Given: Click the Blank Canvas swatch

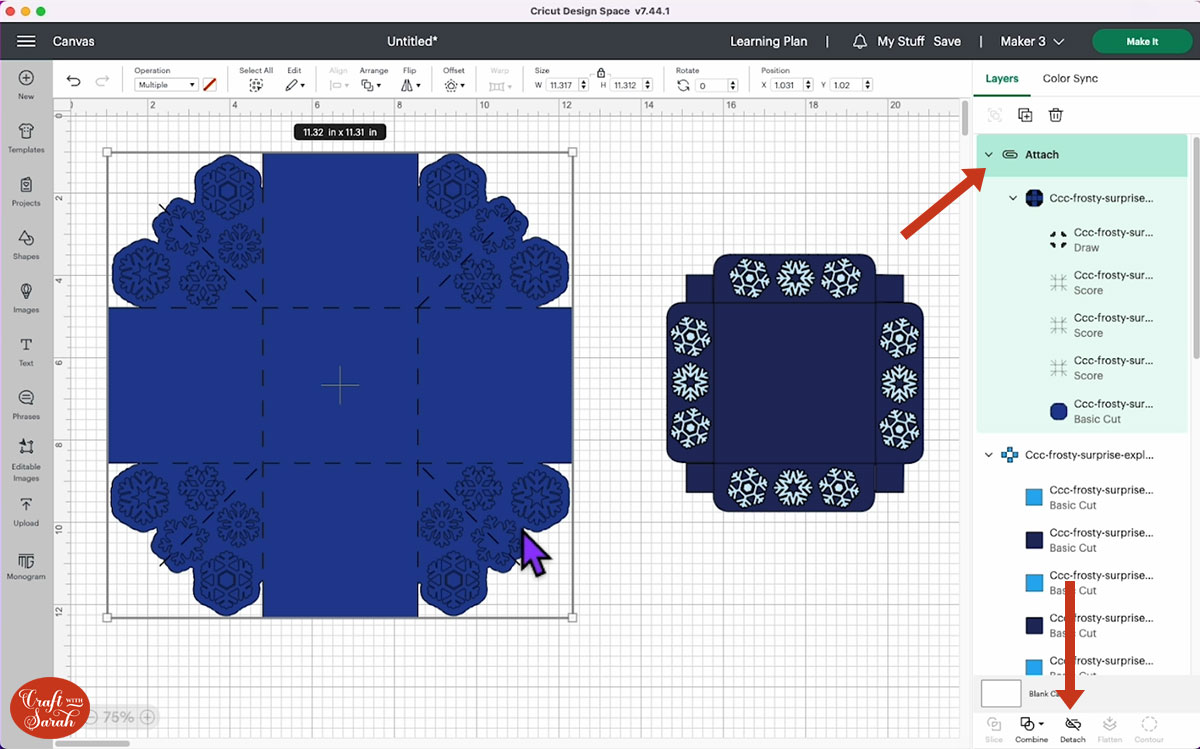Looking at the screenshot, I should [x=1001, y=693].
